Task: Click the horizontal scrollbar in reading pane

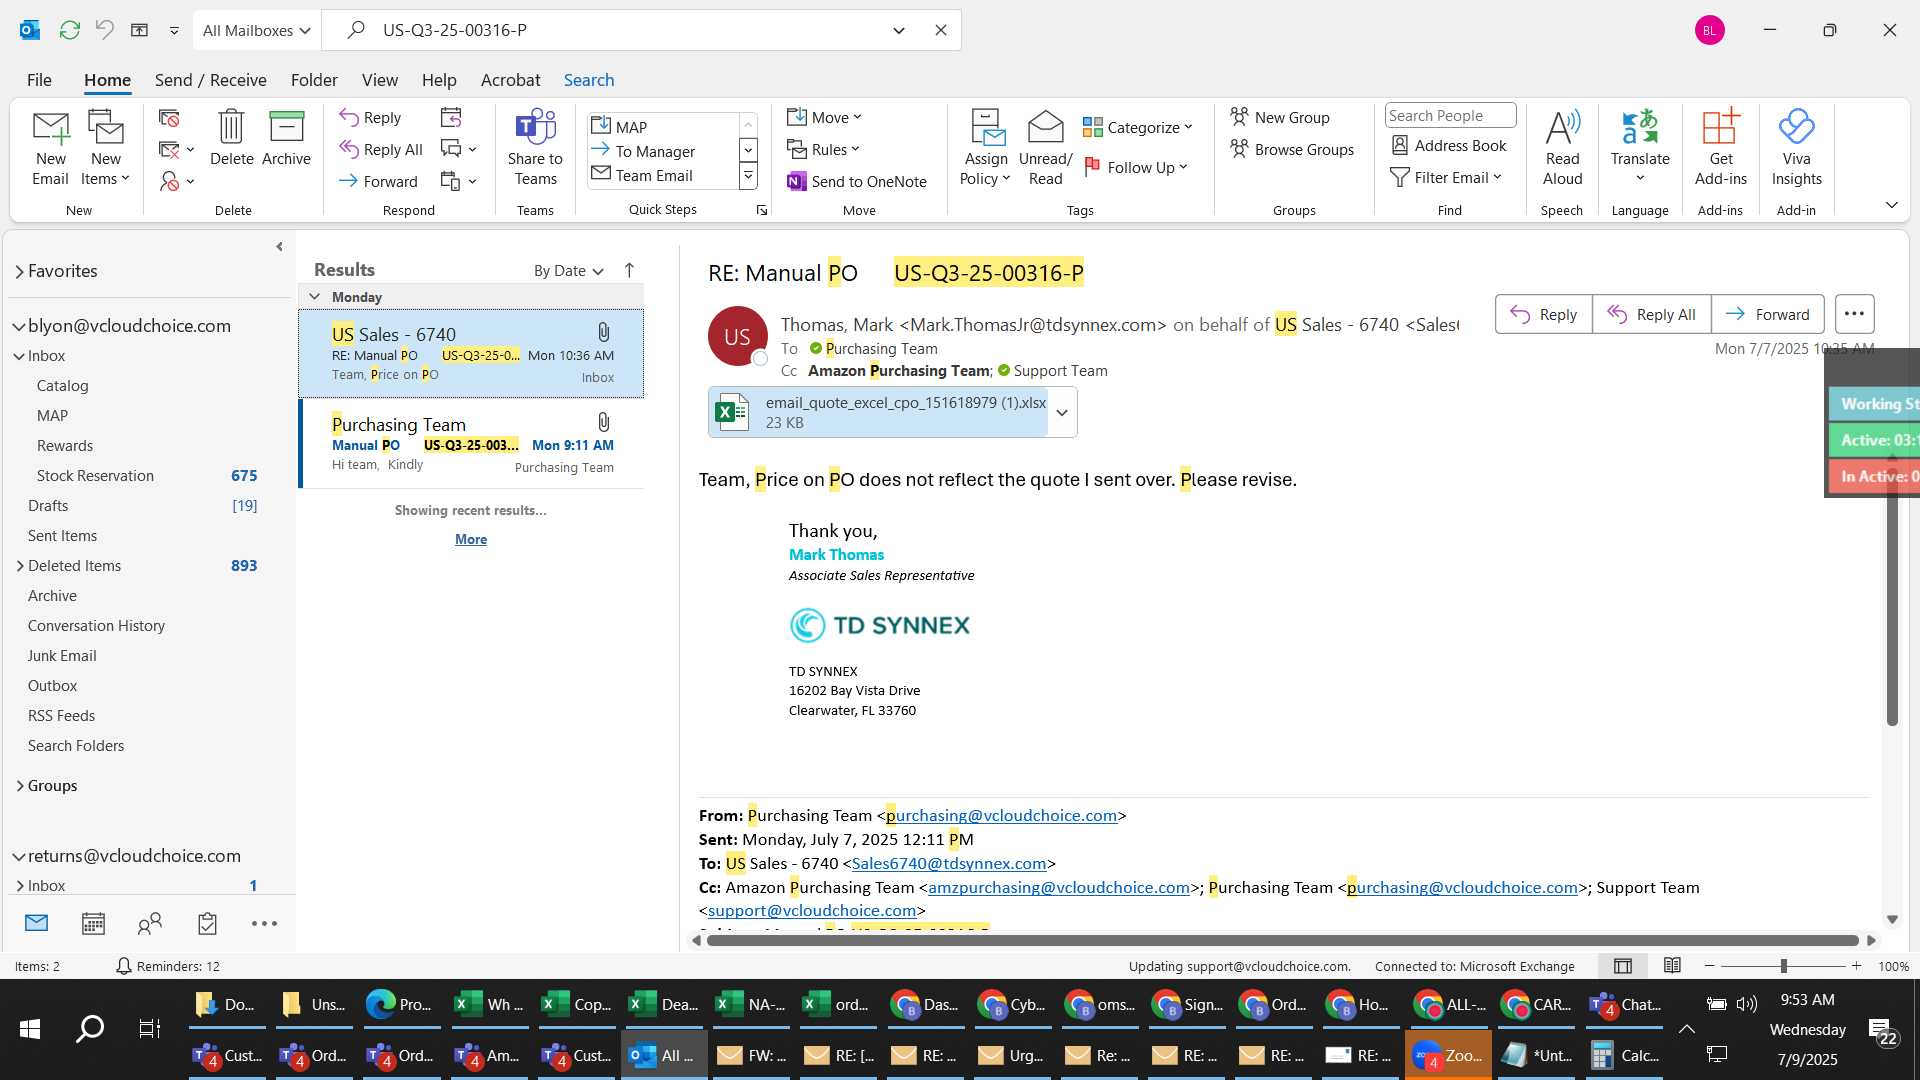Action: (1283, 940)
